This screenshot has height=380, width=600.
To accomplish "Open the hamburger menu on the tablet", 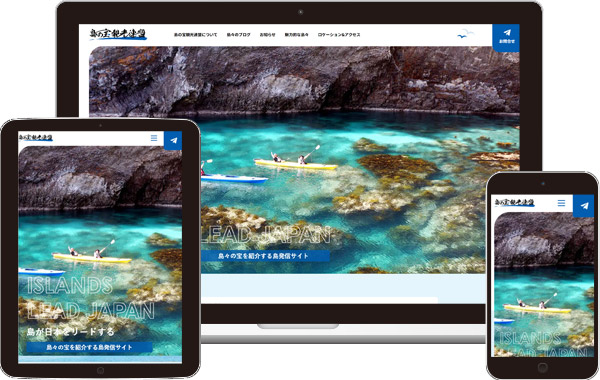I will (x=154, y=138).
